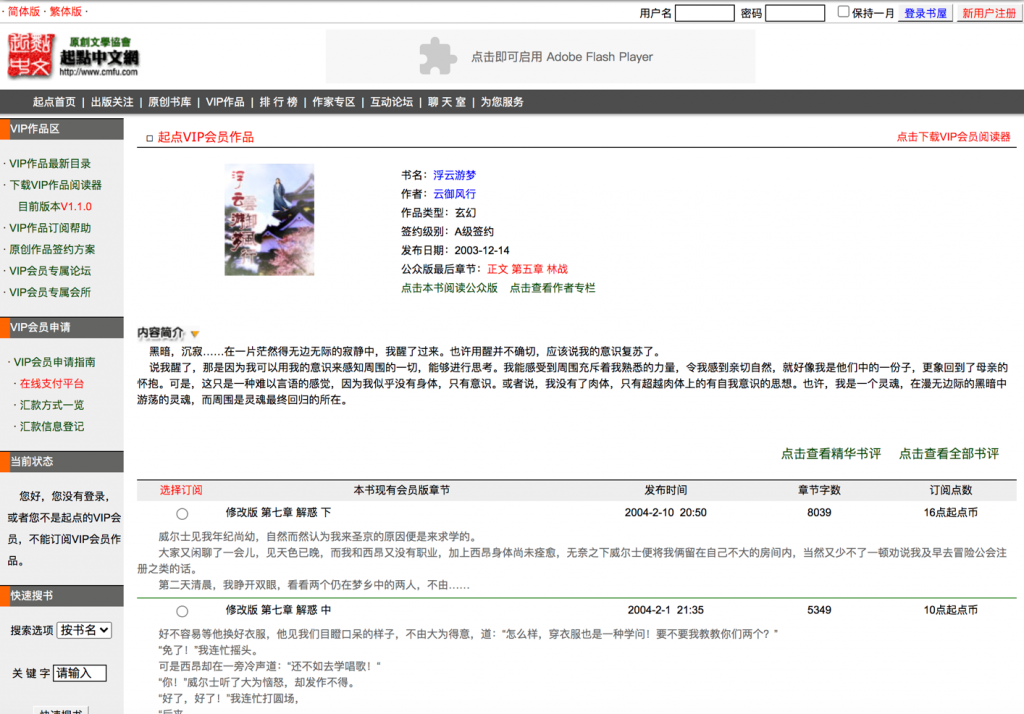Switch to 简体版 language link
This screenshot has height=714, width=1024.
click(x=24, y=11)
